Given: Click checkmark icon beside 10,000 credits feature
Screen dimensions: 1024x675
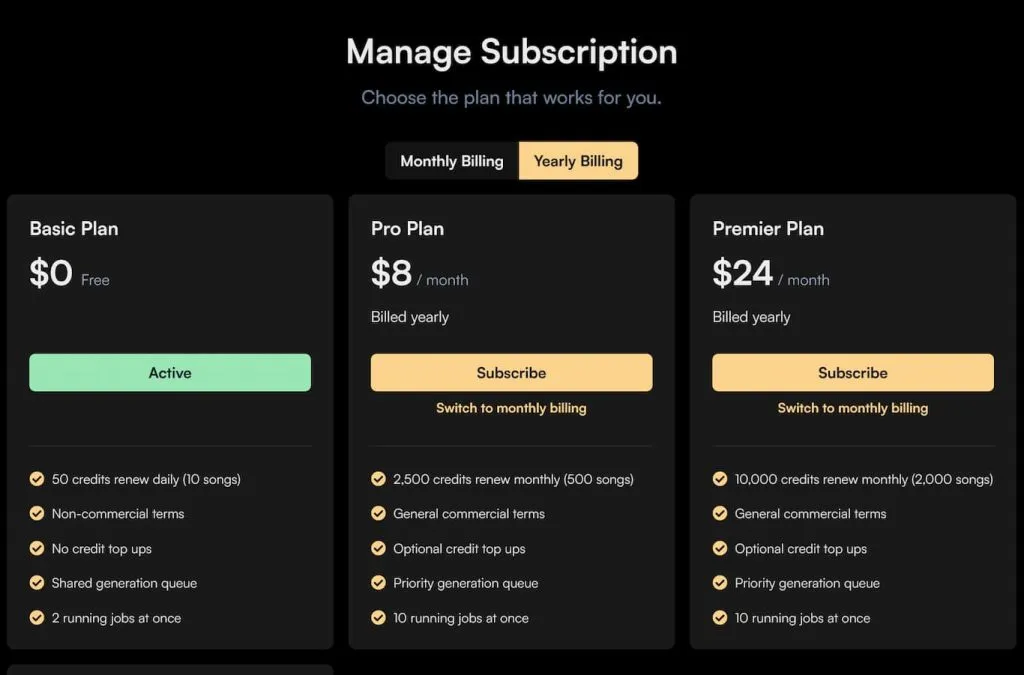Looking at the screenshot, I should pyautogui.click(x=720, y=479).
